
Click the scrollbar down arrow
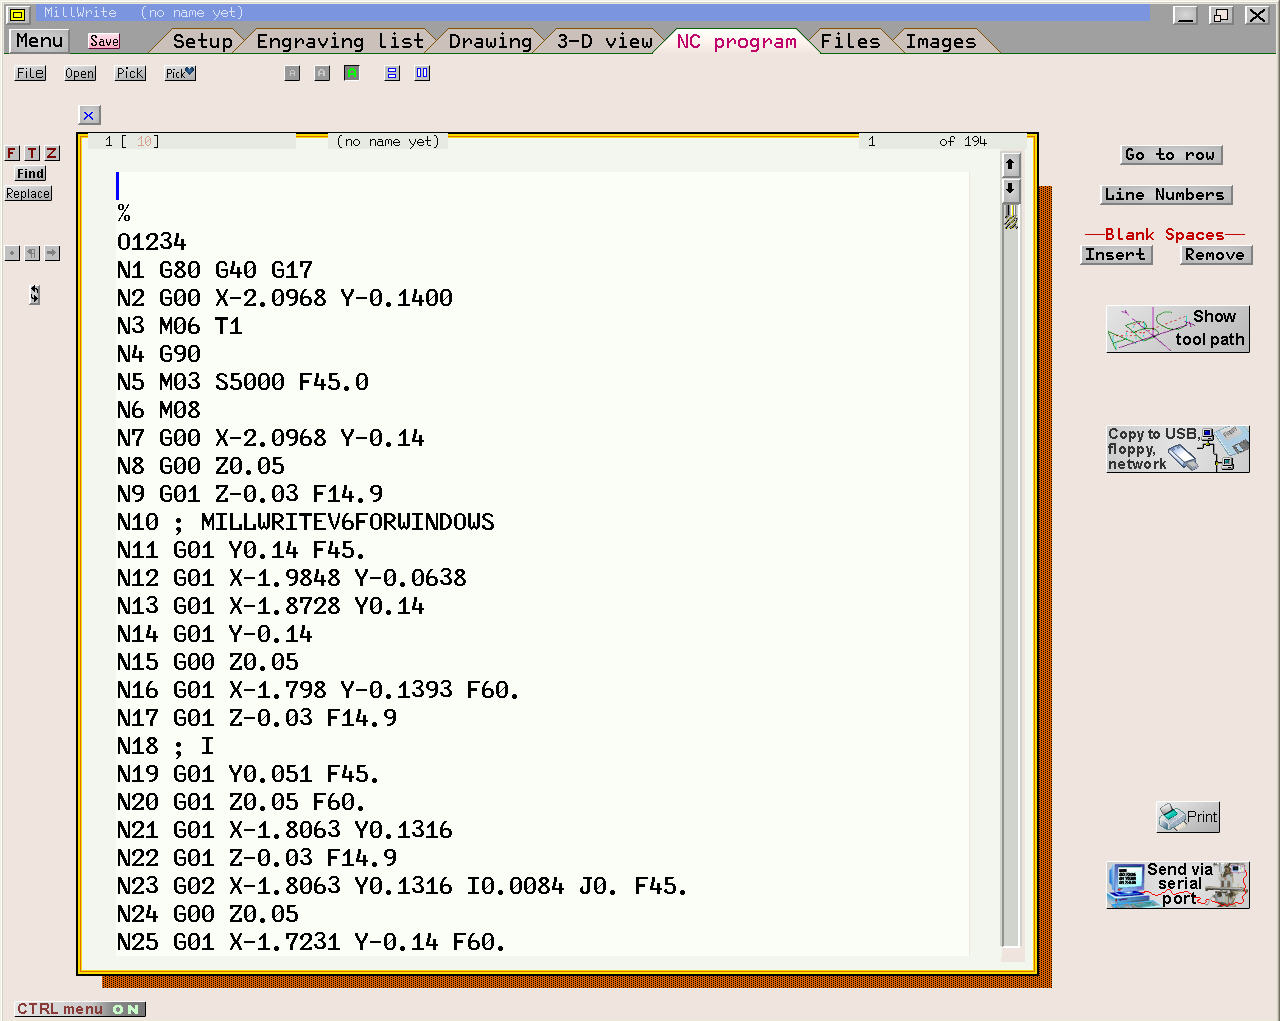point(1010,190)
